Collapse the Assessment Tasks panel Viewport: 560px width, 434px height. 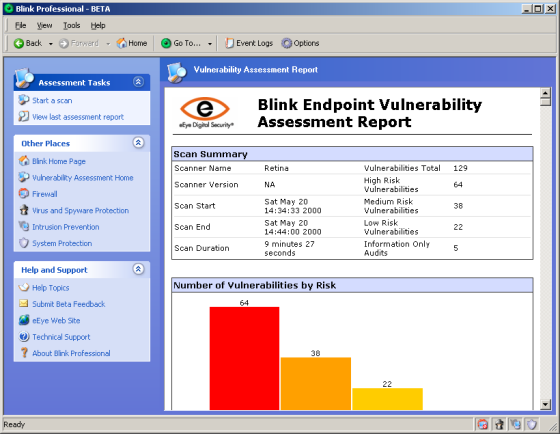coord(138,82)
